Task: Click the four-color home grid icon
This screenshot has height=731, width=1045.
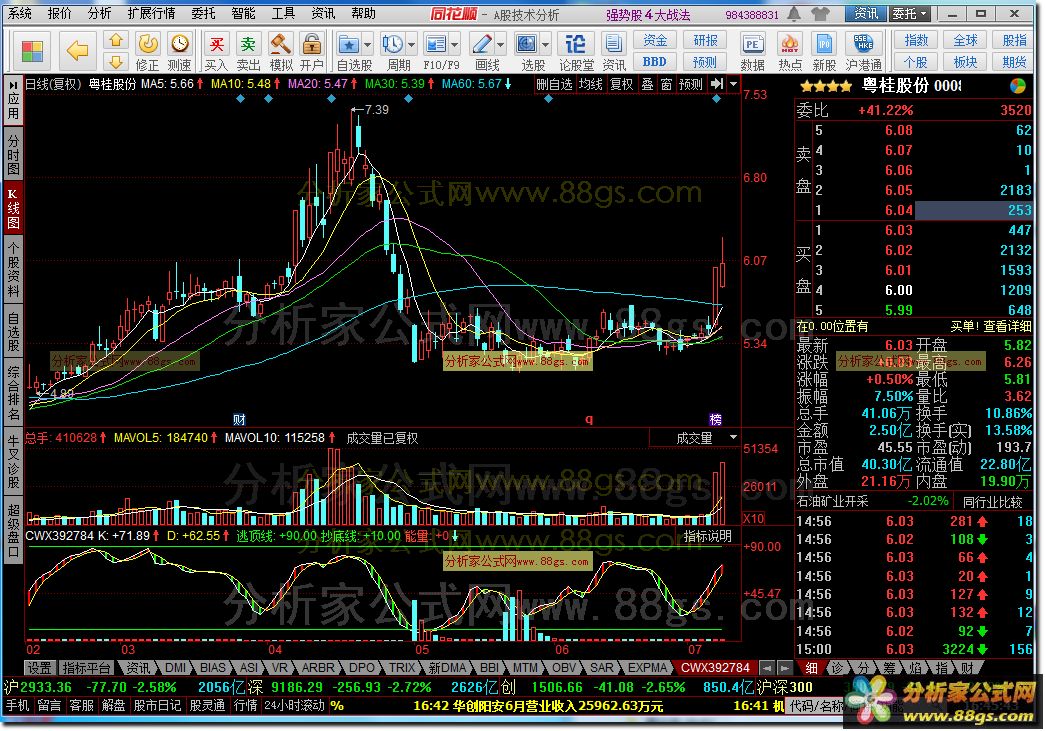Action: pos(32,51)
